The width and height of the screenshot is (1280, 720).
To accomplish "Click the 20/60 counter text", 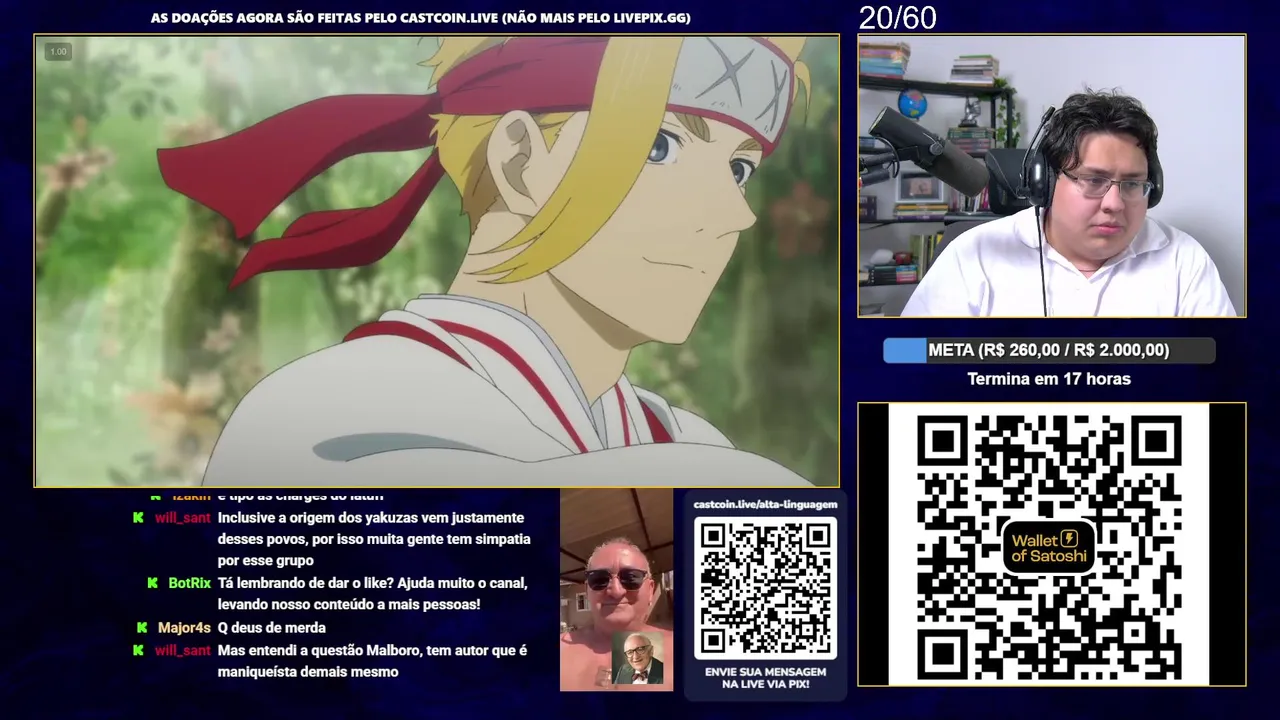I will [x=897, y=17].
